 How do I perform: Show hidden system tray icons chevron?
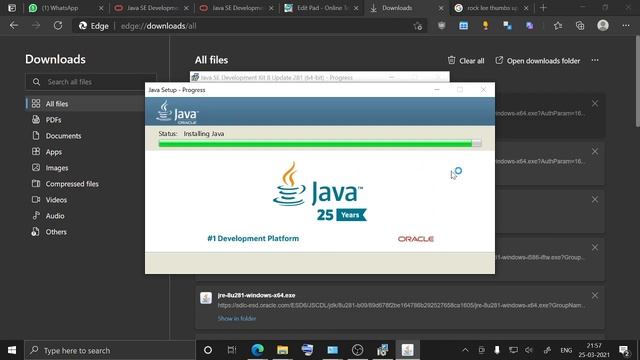point(465,350)
